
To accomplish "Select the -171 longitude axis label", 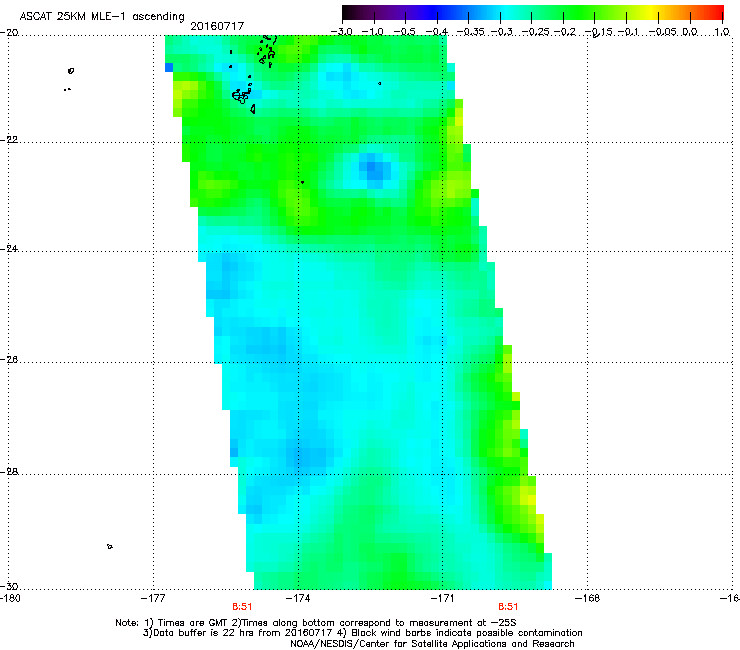I will tap(443, 598).
